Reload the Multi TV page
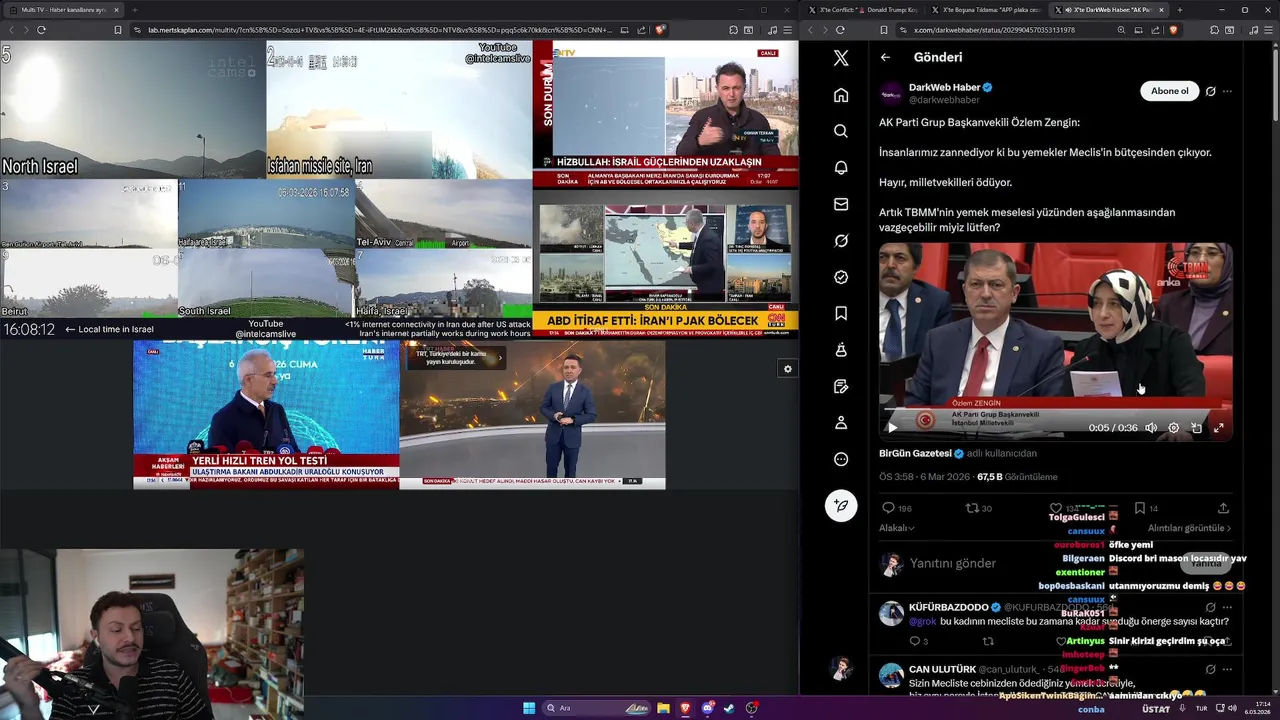The width and height of the screenshot is (1280, 720). point(41,30)
